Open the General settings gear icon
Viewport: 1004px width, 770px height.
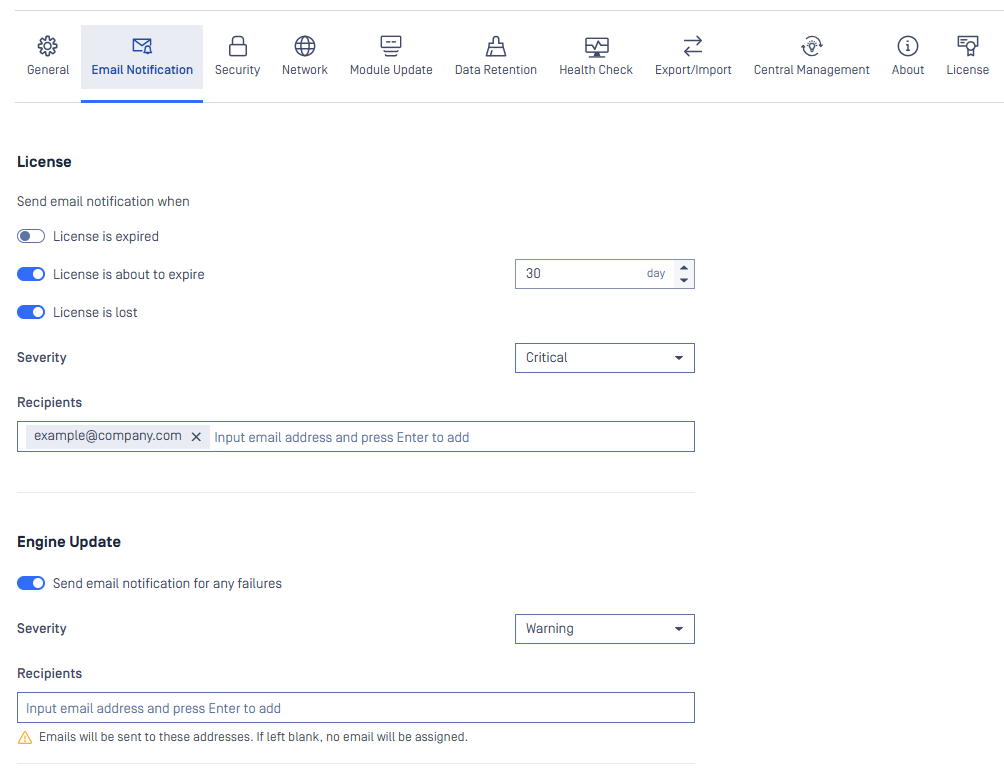(47, 46)
